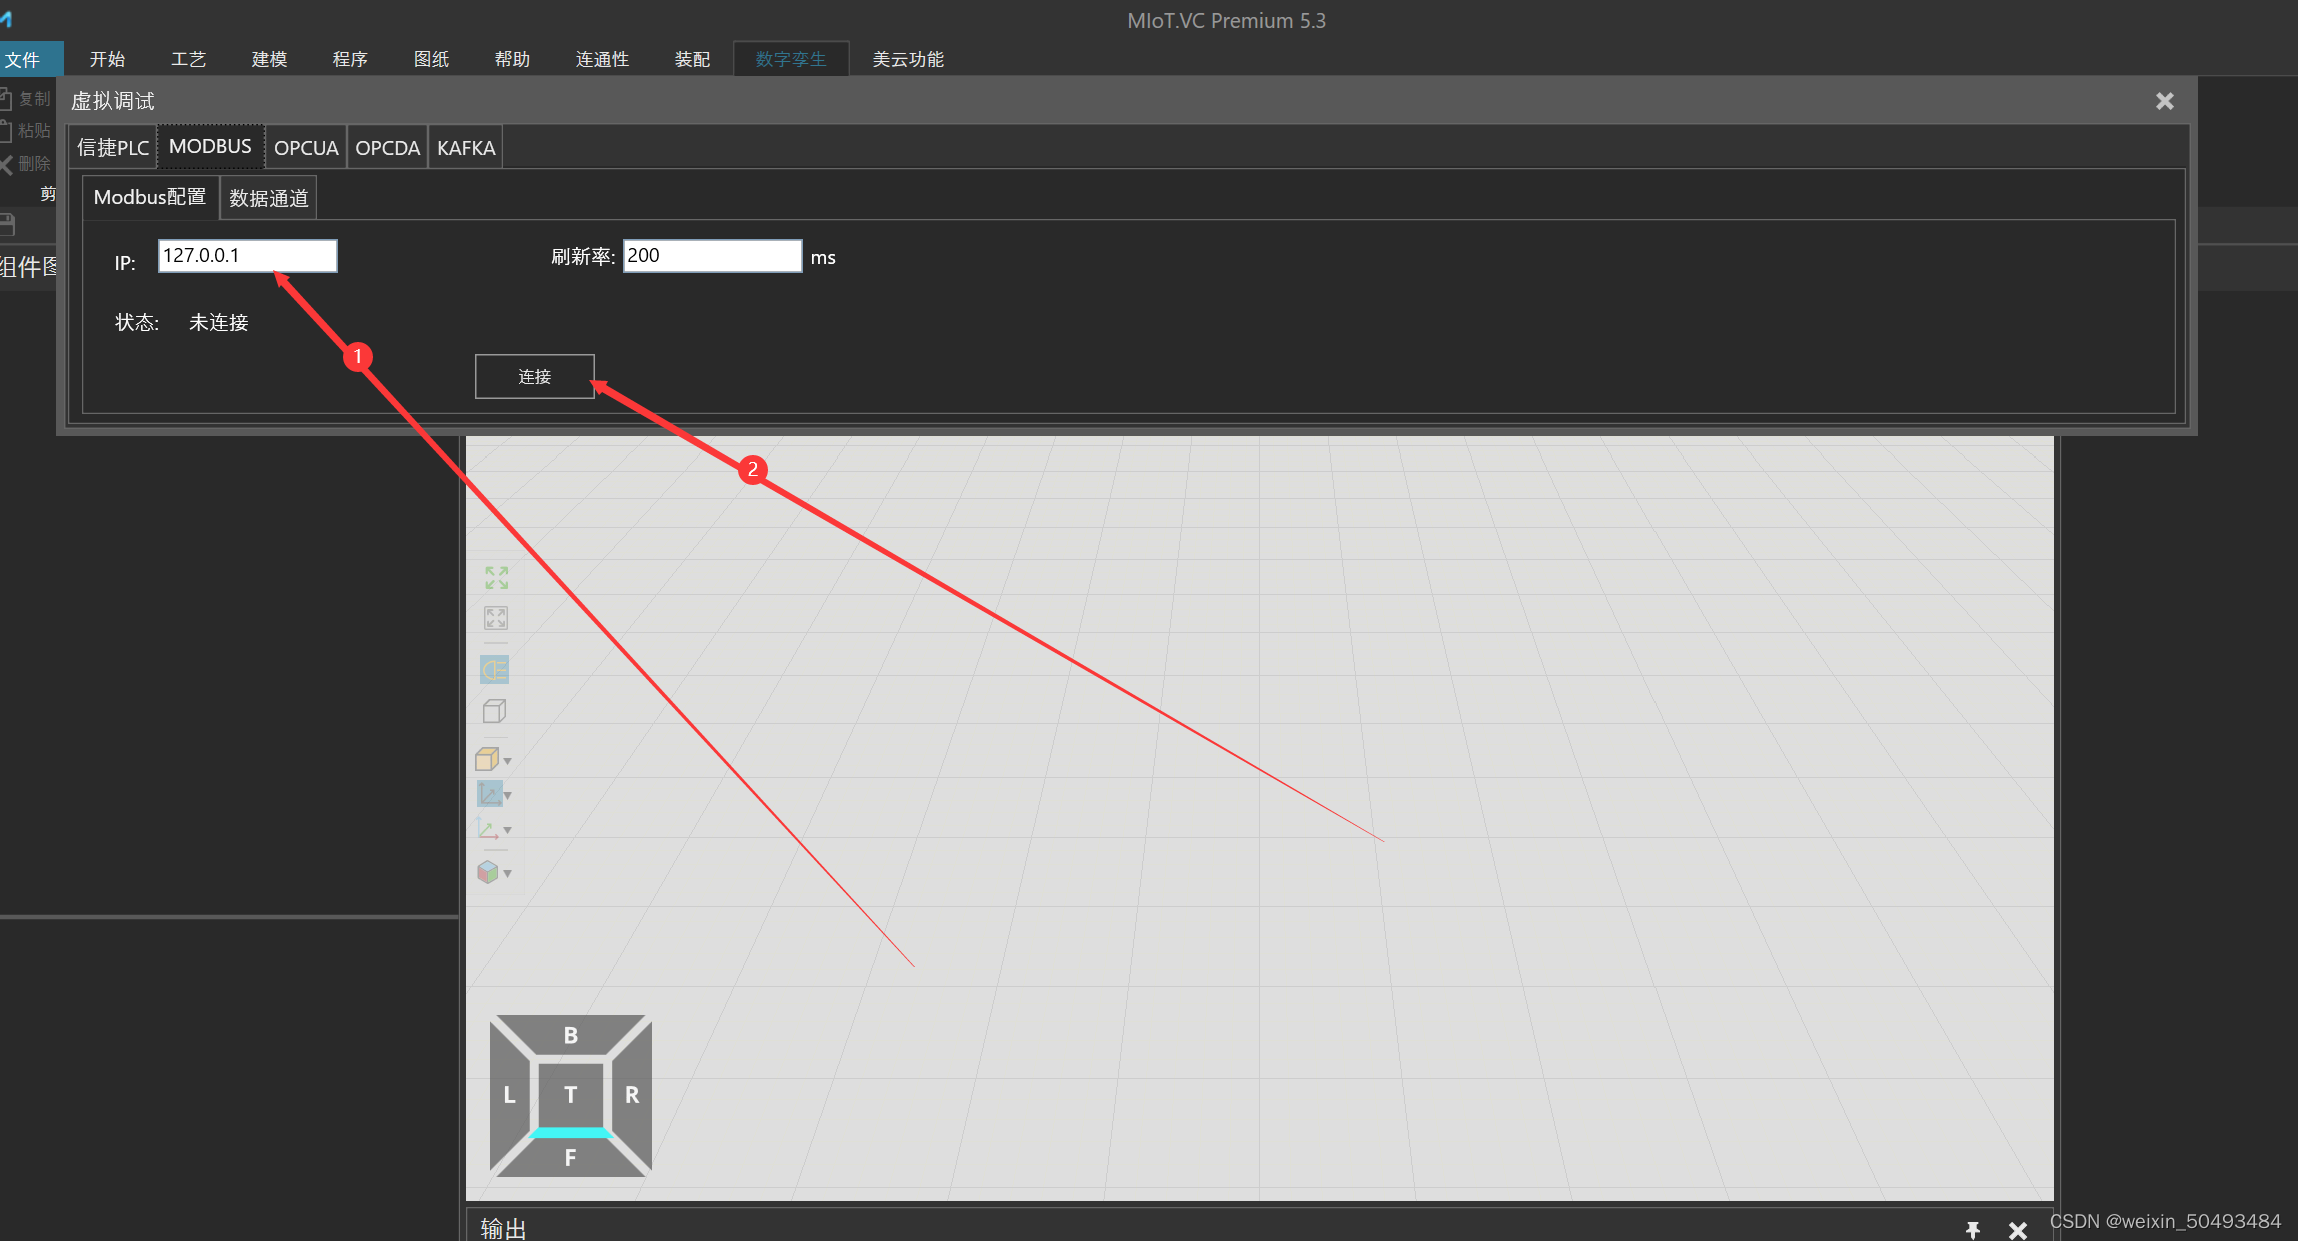This screenshot has width=2298, height=1241.
Task: Select the T face on view cube
Action: click(570, 1094)
